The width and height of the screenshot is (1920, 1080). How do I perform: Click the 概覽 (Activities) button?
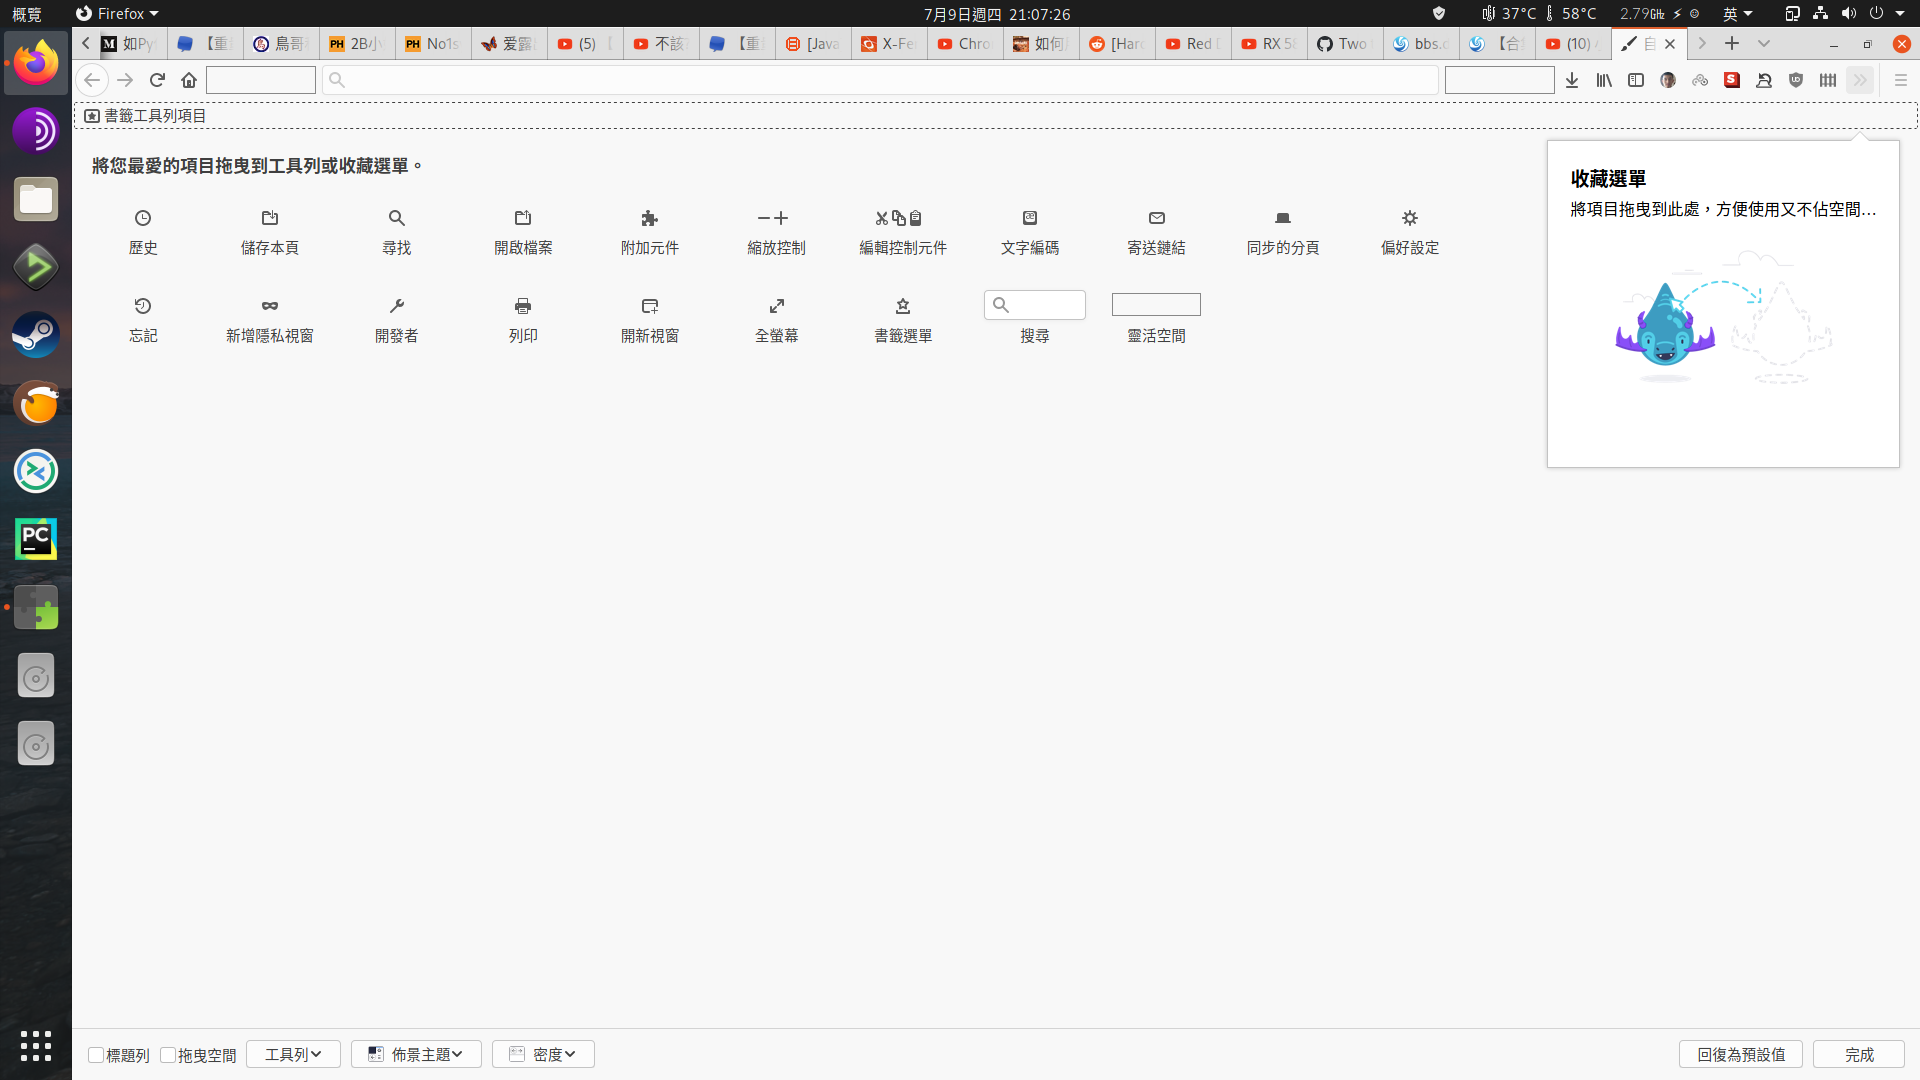point(27,14)
